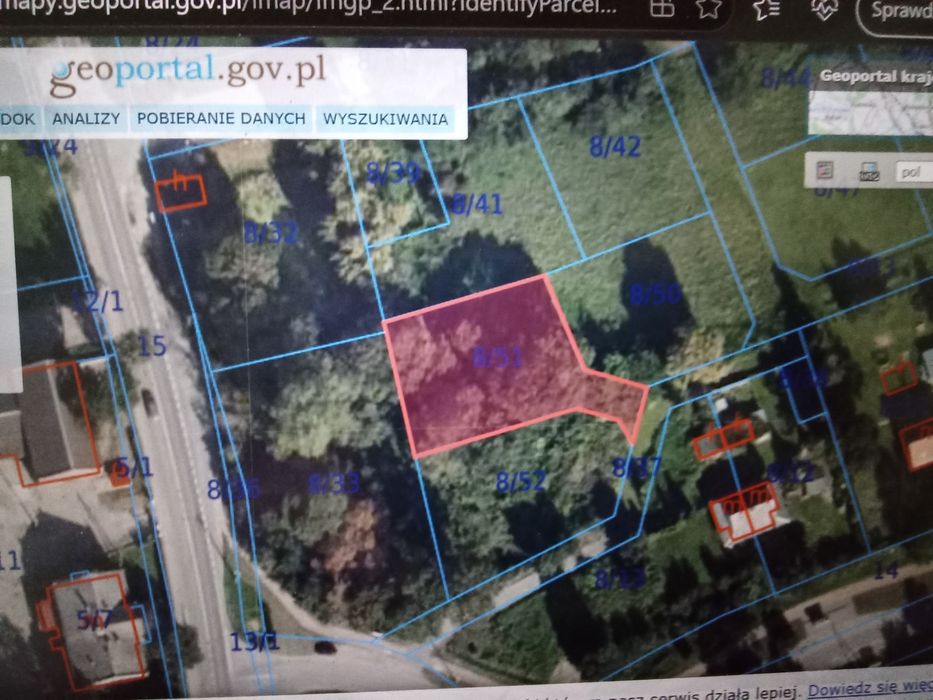Viewport: 933px width, 700px height.
Task: Click parcel label 13/1
Action: [x=255, y=642]
